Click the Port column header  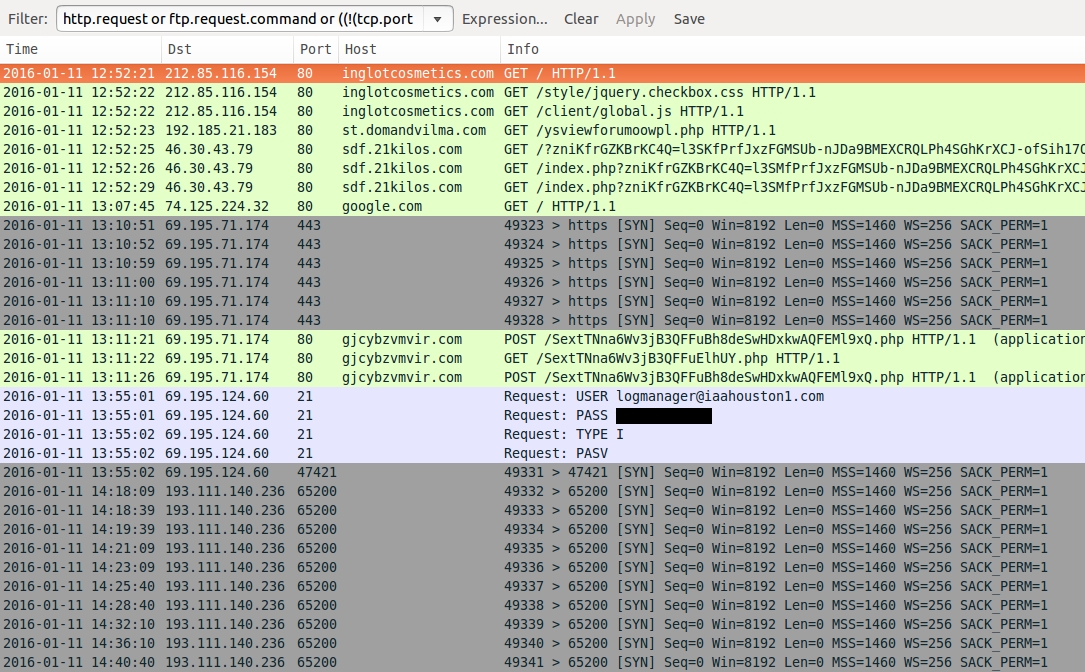[315, 49]
